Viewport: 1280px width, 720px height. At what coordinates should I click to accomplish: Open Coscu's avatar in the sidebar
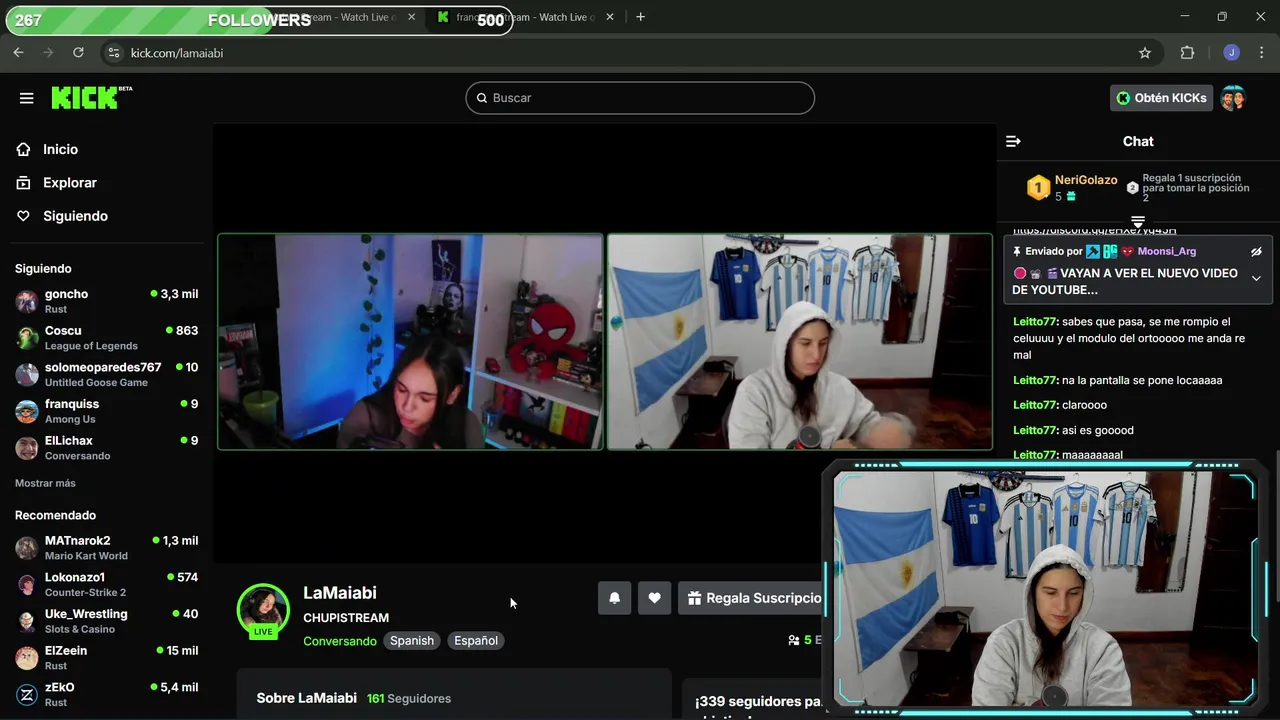[27, 338]
